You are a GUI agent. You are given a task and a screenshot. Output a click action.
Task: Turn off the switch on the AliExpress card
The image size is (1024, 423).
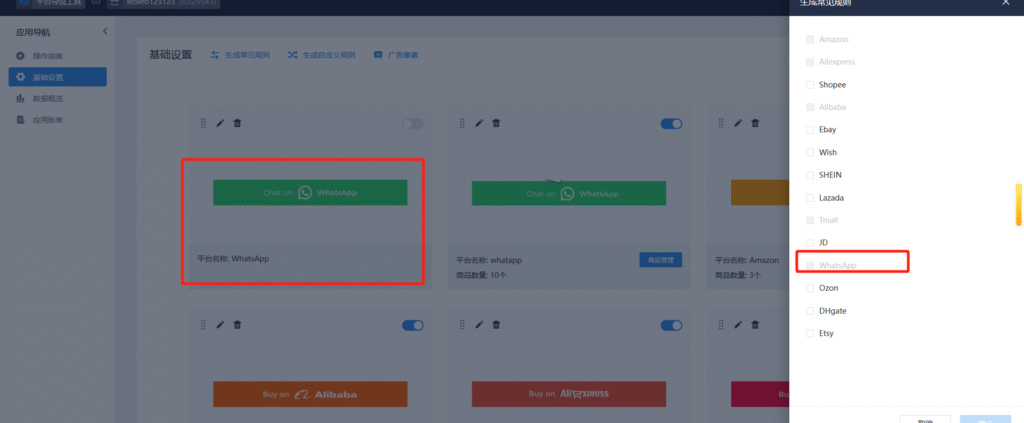click(671, 325)
